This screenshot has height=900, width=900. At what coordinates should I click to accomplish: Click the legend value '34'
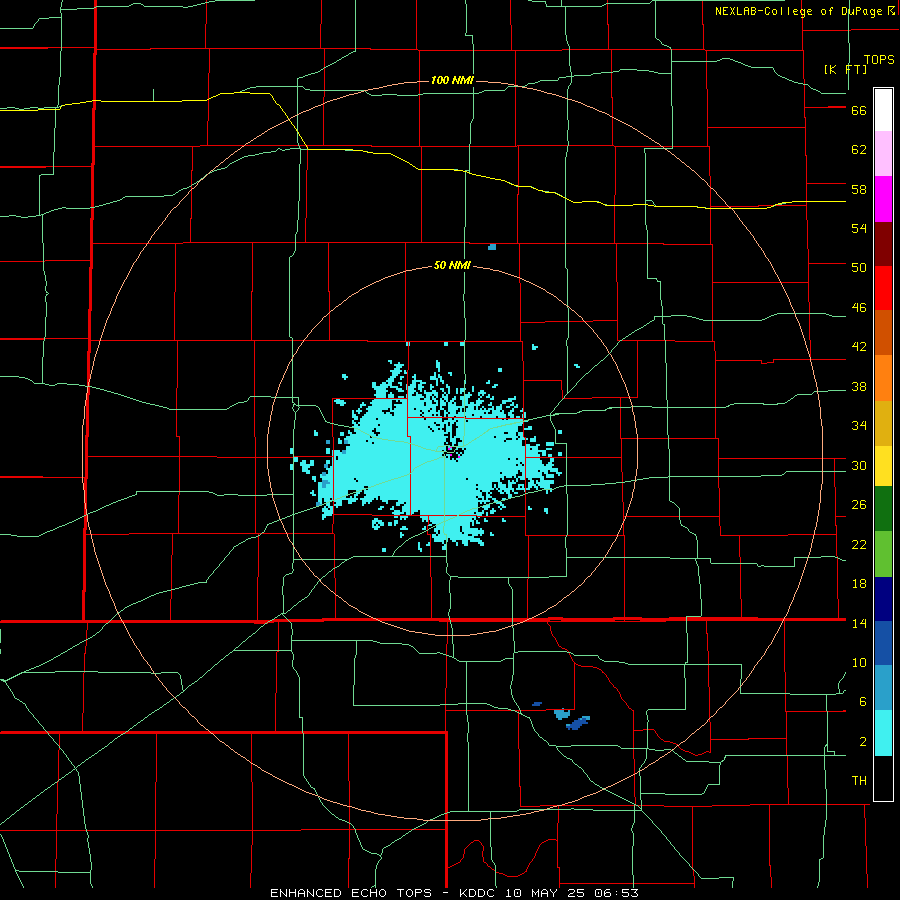859,426
